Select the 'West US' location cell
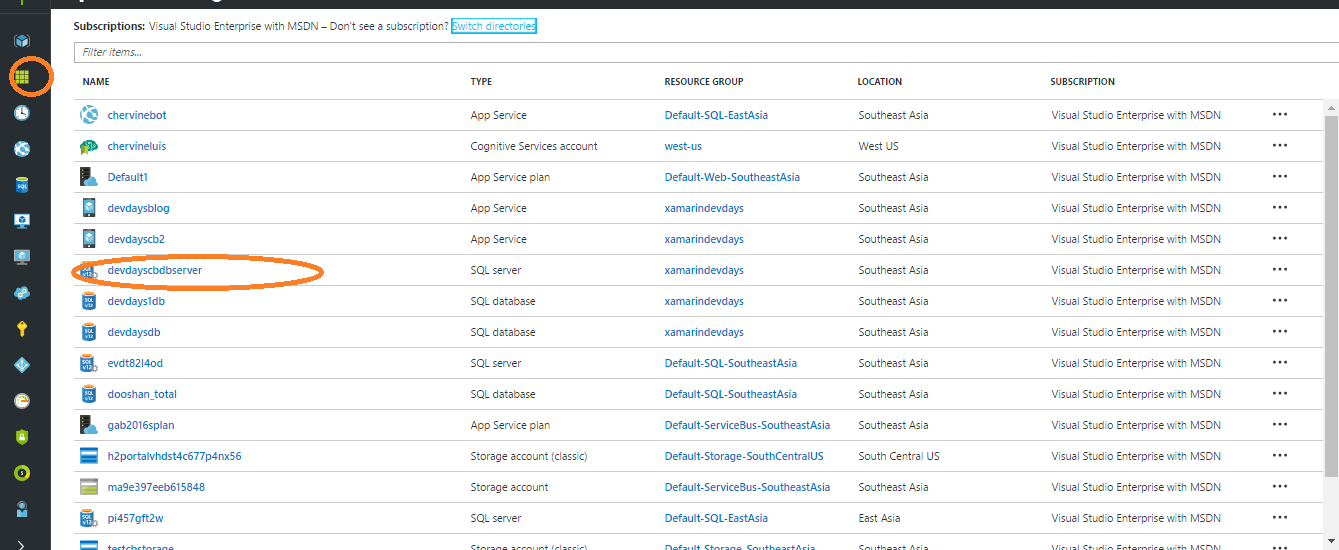This screenshot has height=550, width=1339. click(878, 146)
